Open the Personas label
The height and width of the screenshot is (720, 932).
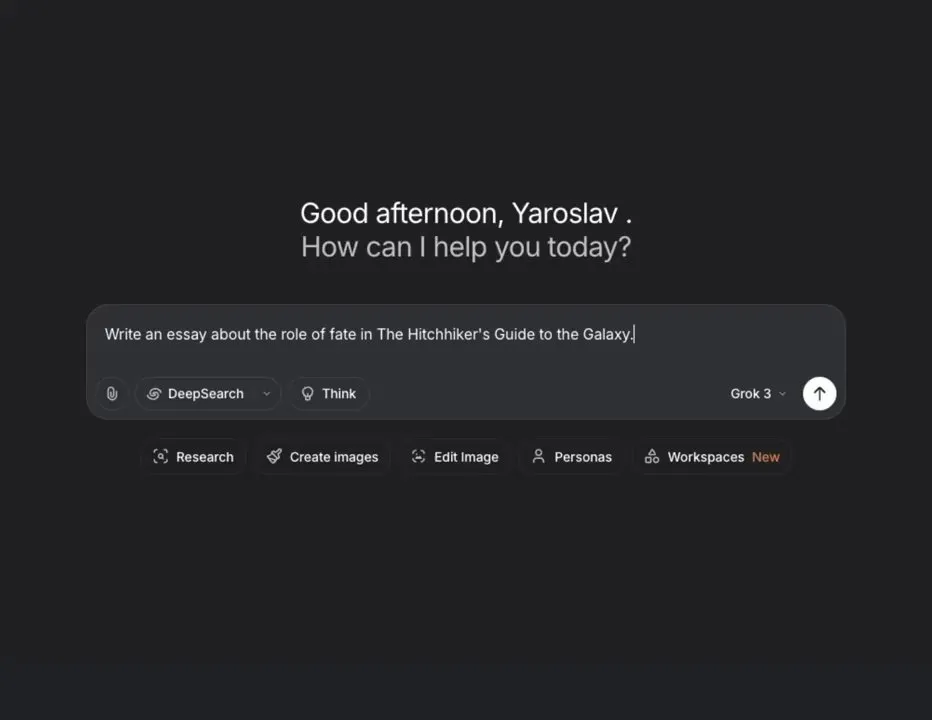pos(583,457)
